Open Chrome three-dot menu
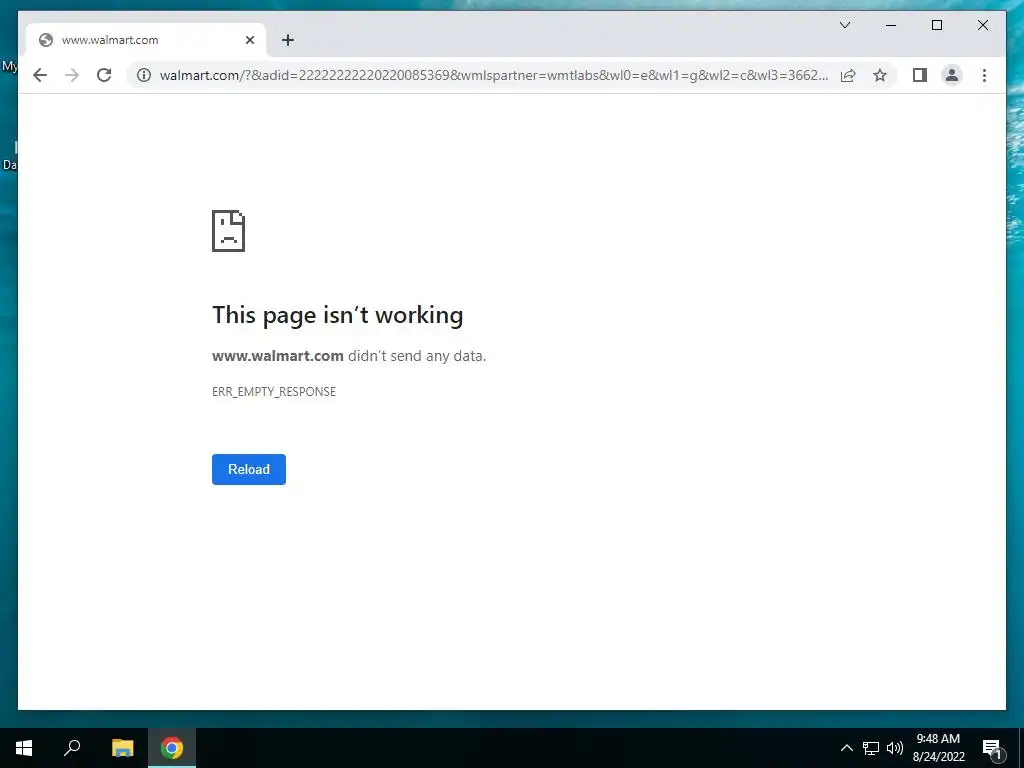The width and height of the screenshot is (1024, 768). [x=984, y=75]
